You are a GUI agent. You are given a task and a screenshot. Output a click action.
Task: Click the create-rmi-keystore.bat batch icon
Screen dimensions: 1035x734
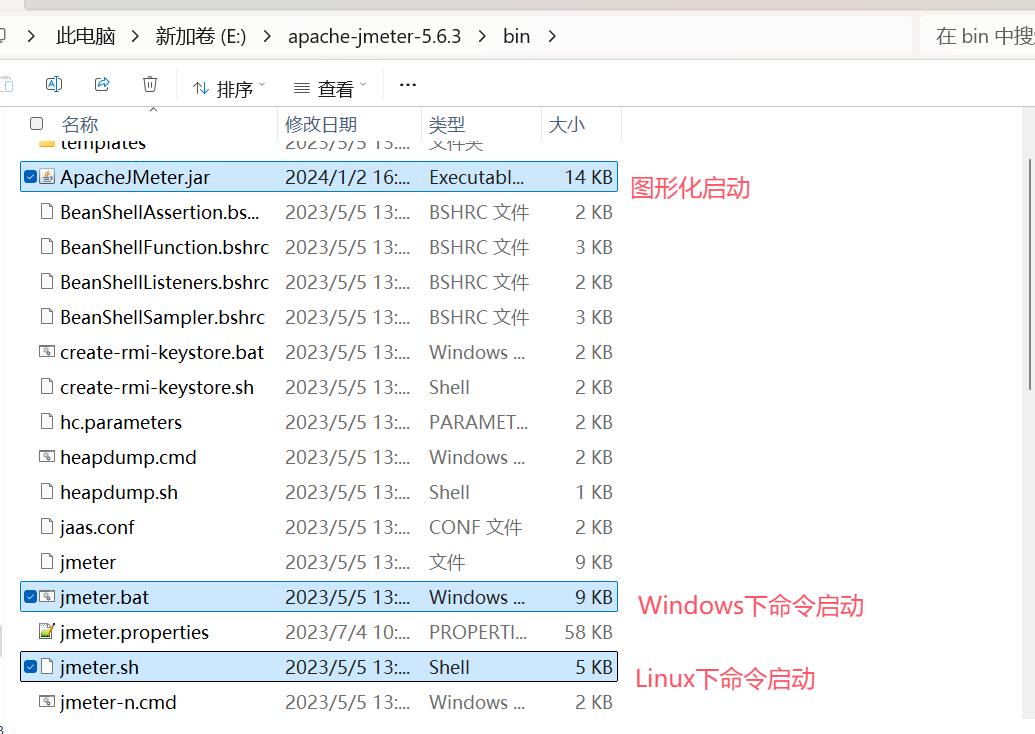click(x=47, y=352)
